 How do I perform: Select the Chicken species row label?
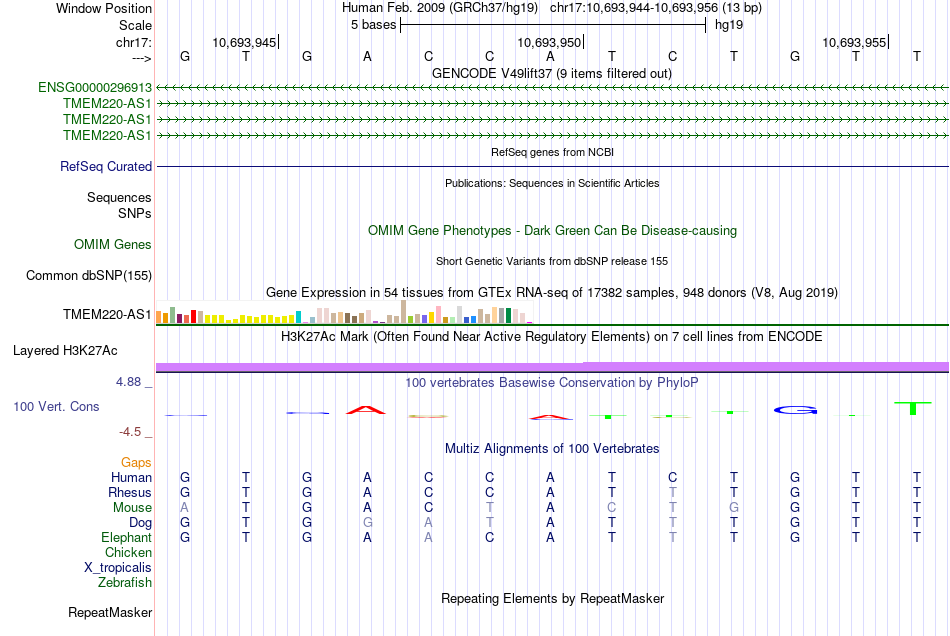(x=128, y=552)
